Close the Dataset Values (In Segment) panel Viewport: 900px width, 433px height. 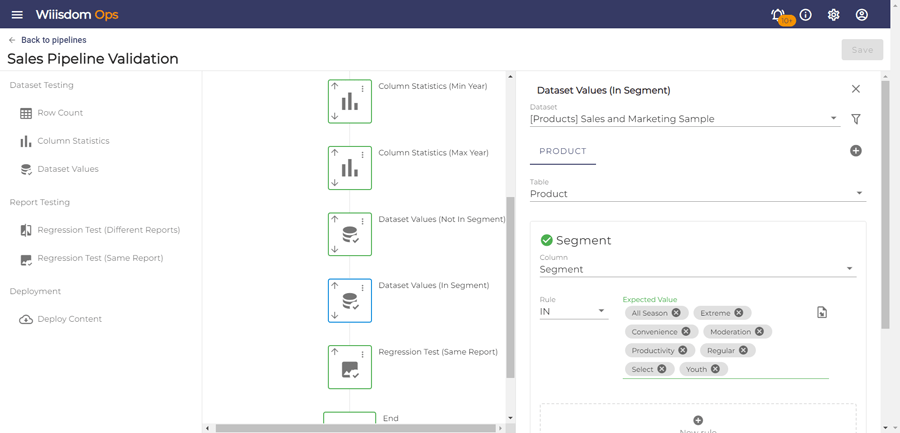tap(856, 89)
